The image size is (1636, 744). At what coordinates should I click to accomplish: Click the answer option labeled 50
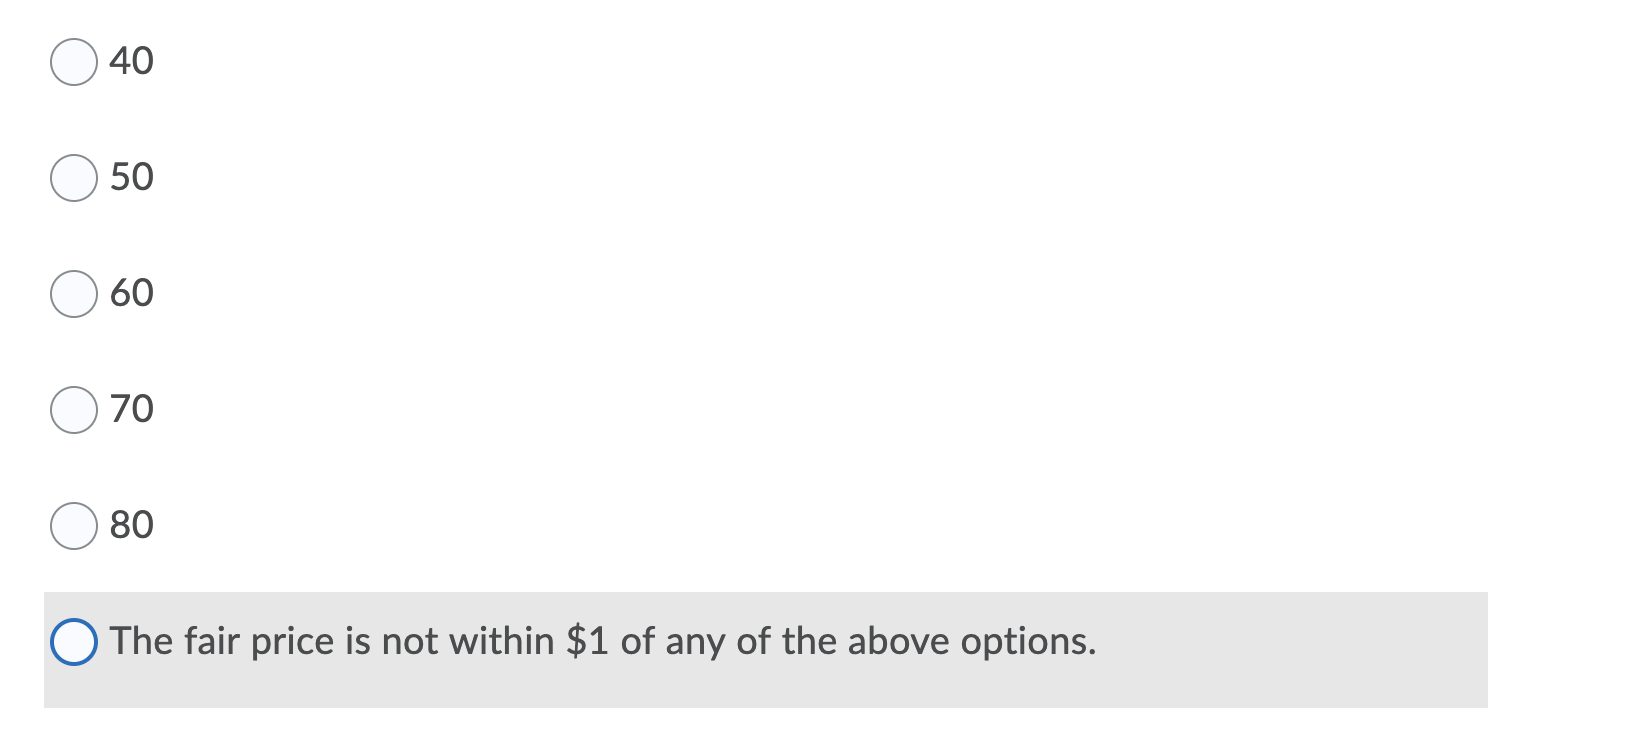point(132,178)
